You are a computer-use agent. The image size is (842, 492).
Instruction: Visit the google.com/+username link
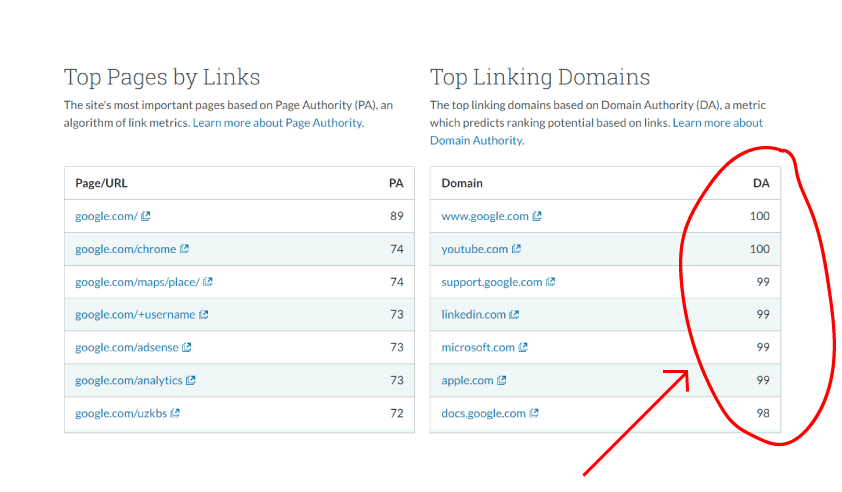135,315
